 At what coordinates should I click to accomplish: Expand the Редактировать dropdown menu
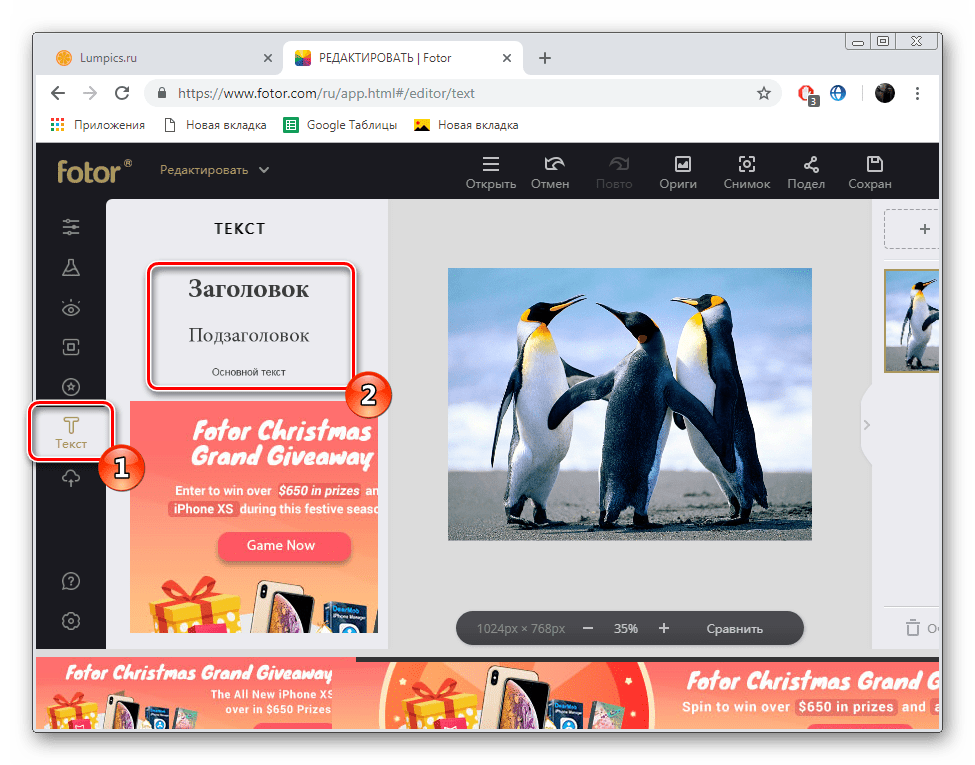215,170
